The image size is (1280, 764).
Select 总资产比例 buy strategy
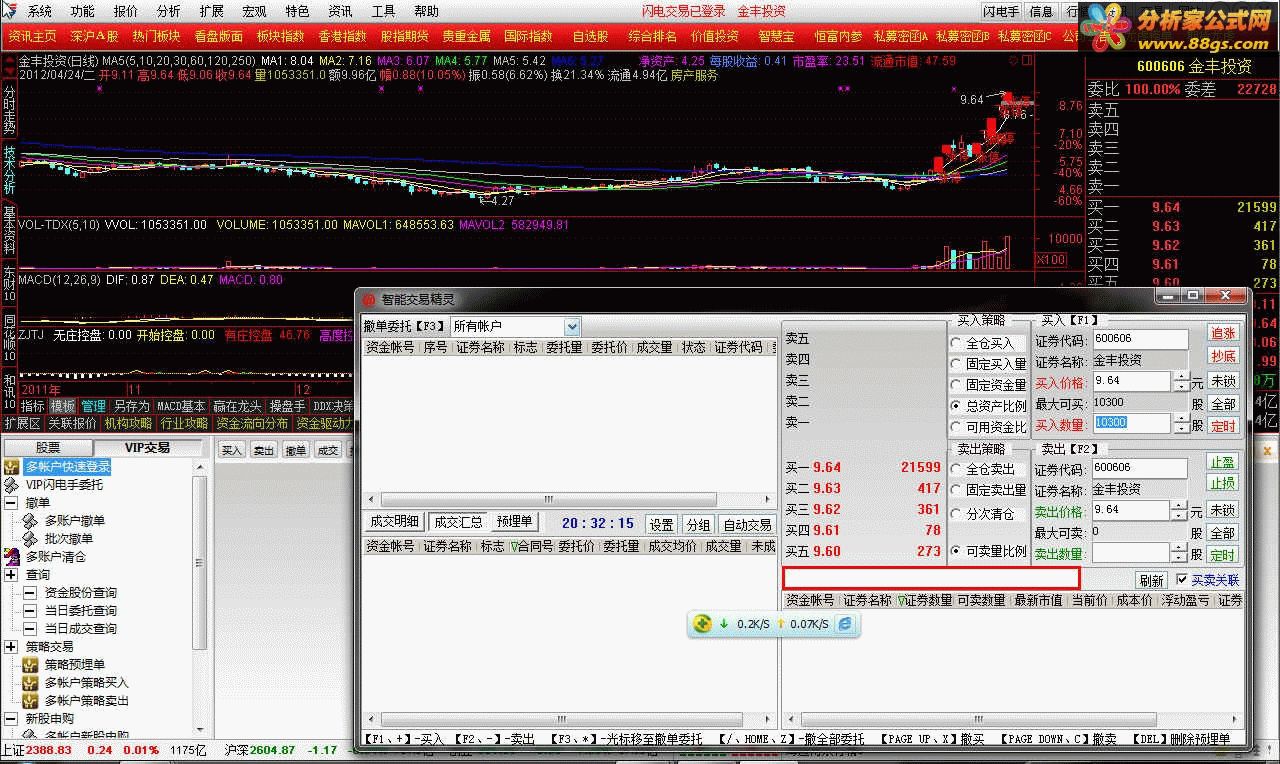click(x=988, y=406)
